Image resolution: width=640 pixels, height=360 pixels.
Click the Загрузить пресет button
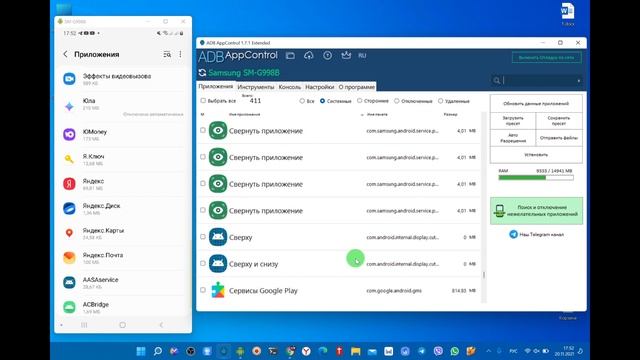click(x=513, y=121)
